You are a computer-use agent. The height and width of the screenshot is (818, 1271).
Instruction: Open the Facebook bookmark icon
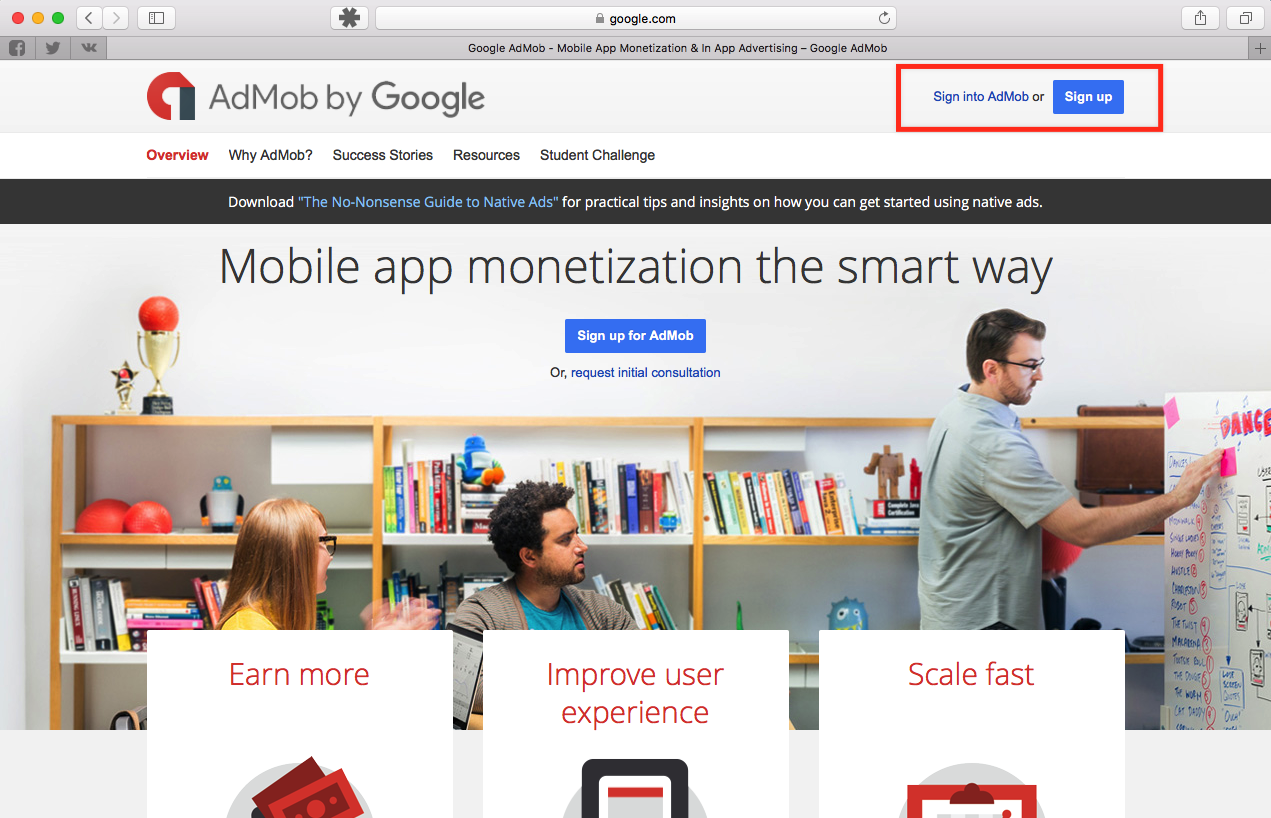(17, 48)
